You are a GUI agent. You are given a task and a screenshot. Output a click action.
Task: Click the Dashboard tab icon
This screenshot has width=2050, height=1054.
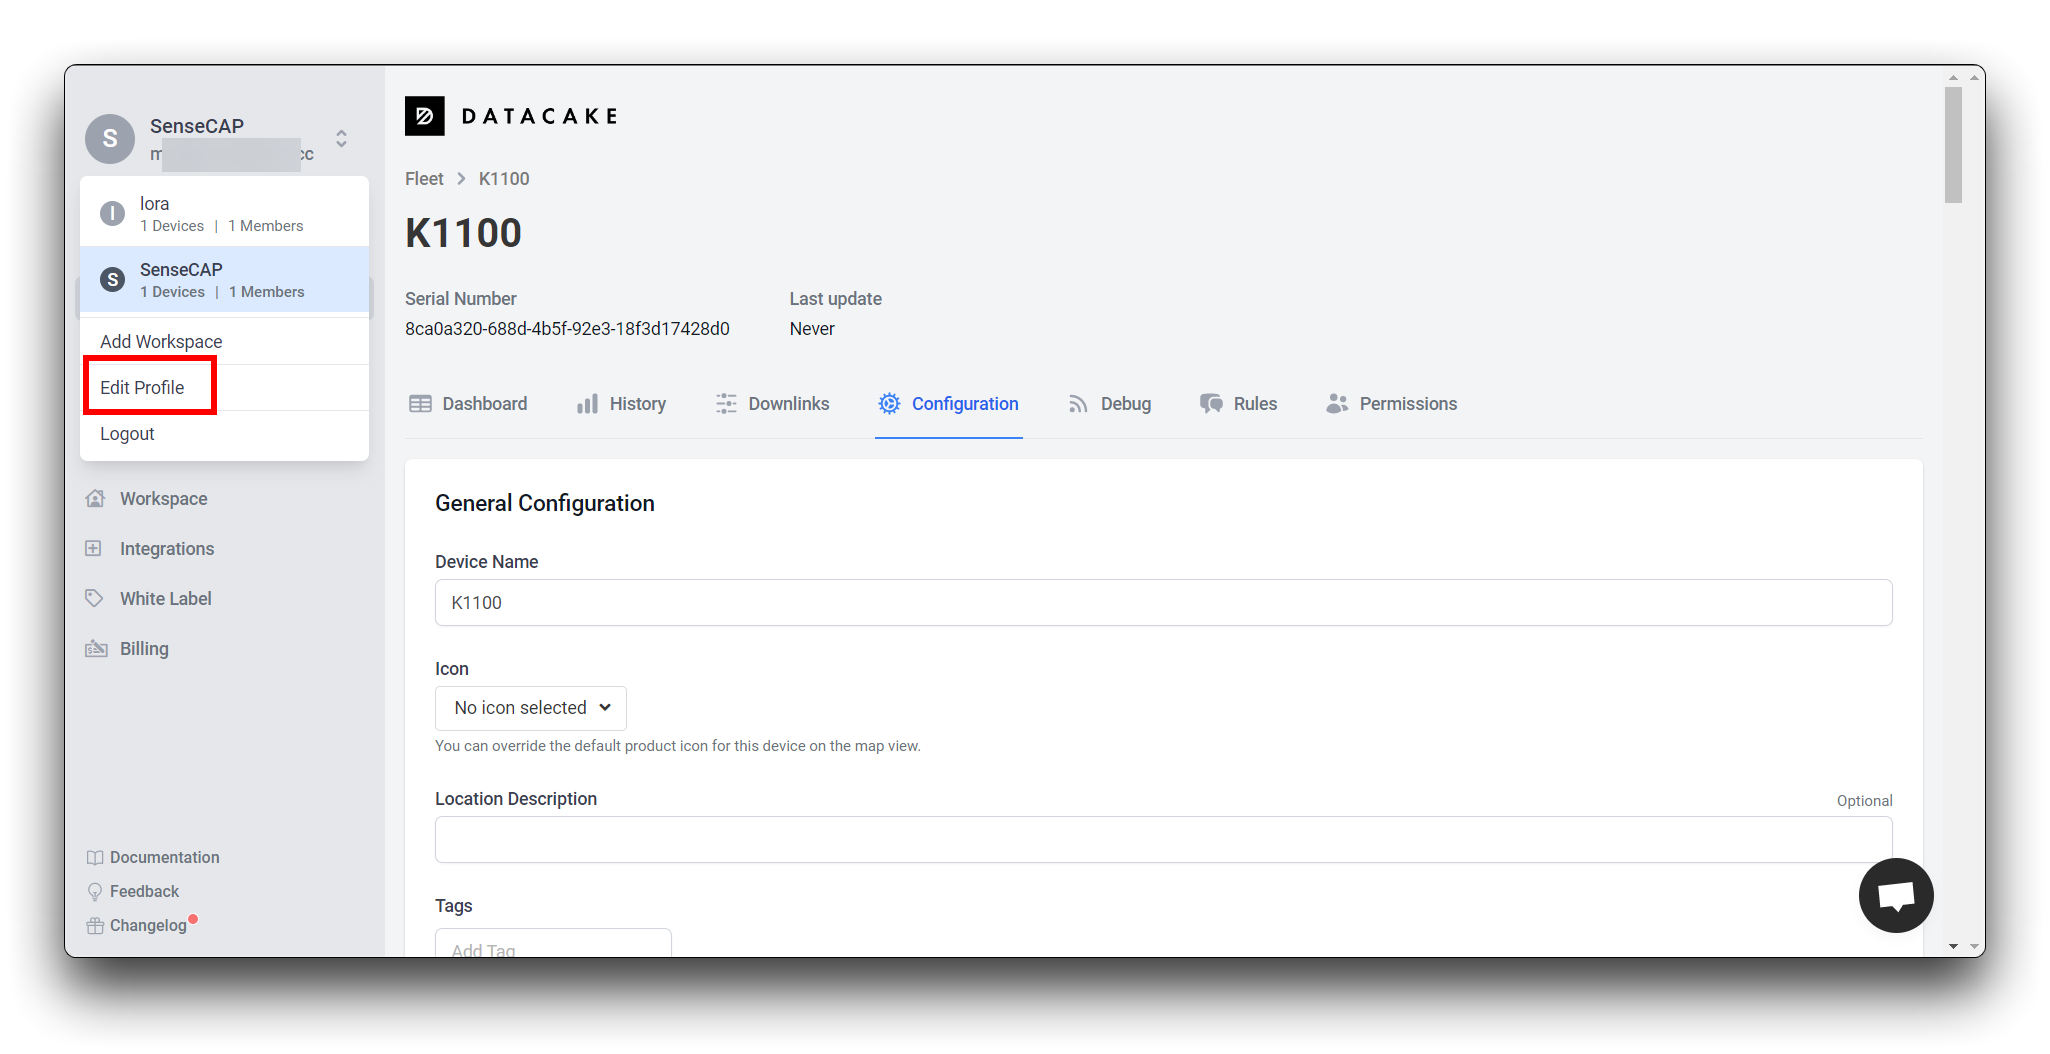tap(420, 404)
